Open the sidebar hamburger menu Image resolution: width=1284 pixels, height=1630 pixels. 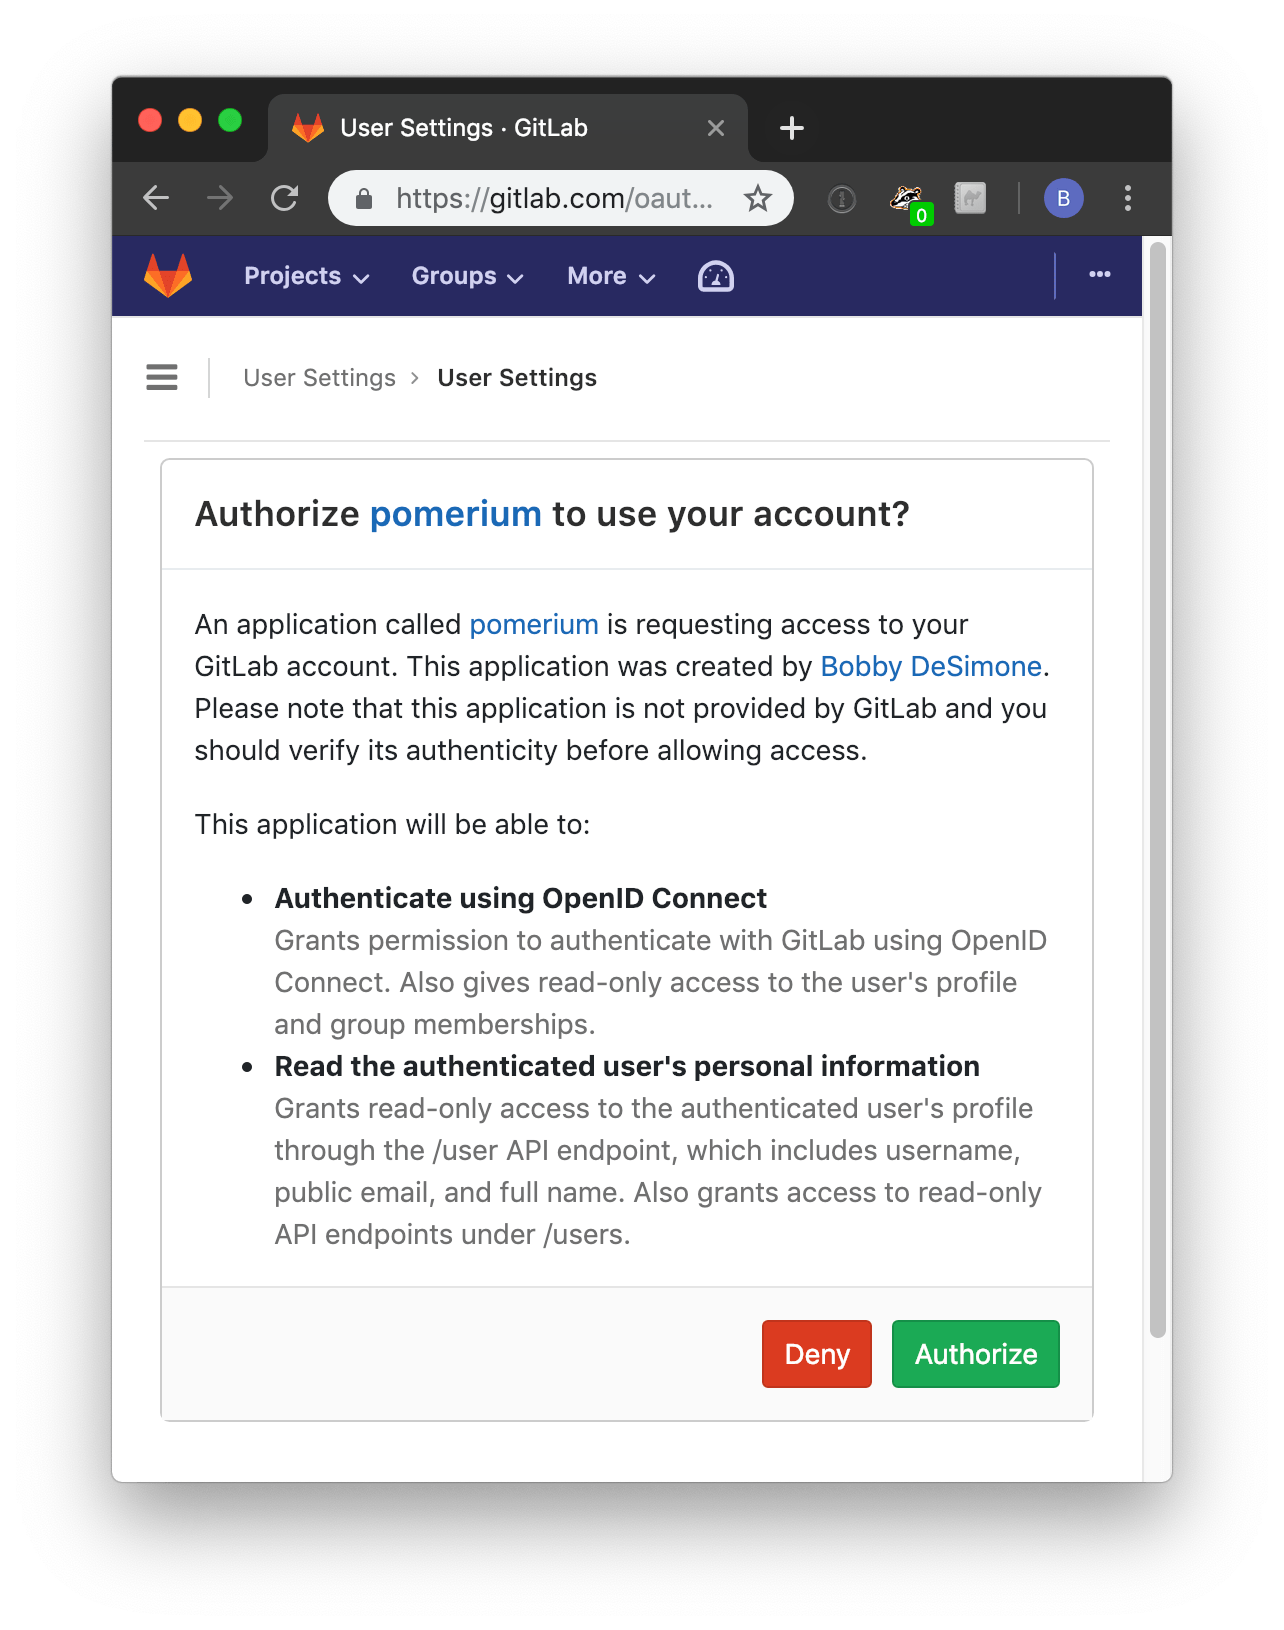[162, 377]
